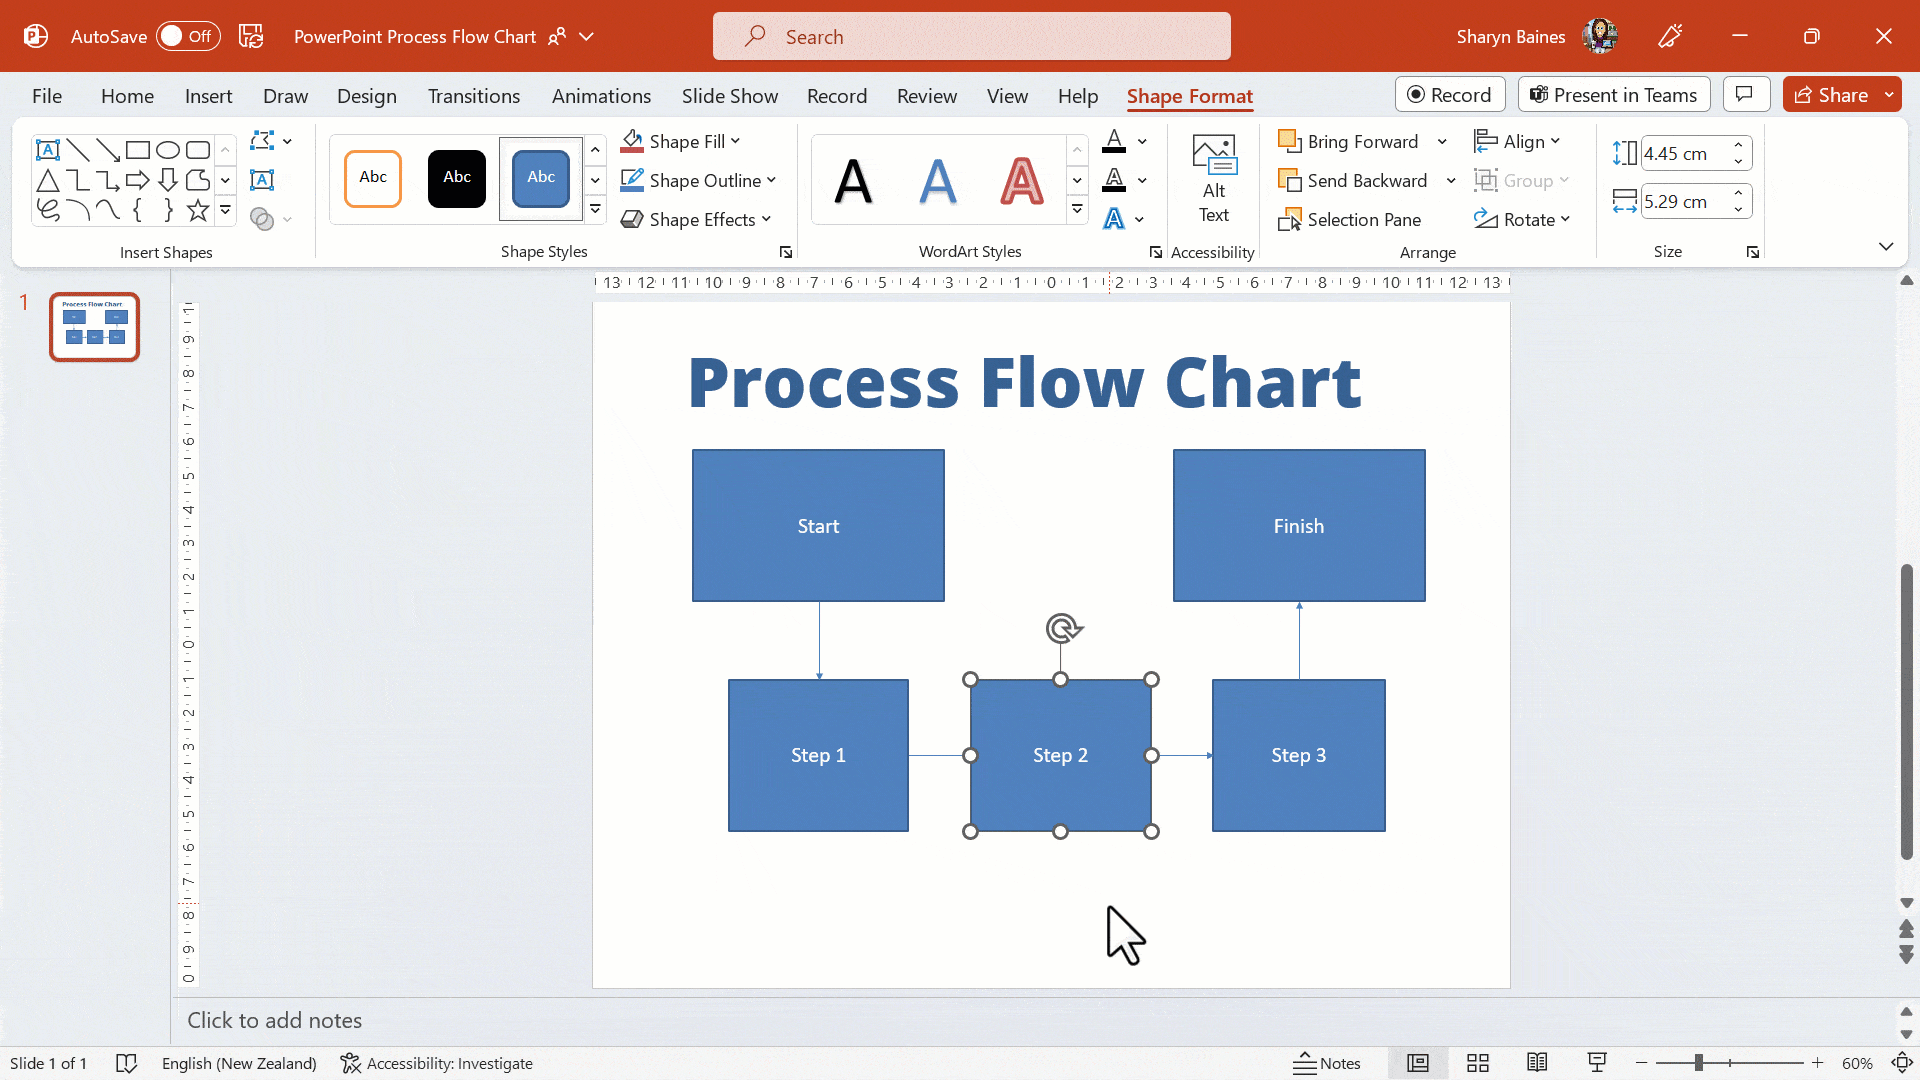1920x1080 pixels.
Task: Click Accessibility: Investigate in status bar
Action: tap(436, 1063)
